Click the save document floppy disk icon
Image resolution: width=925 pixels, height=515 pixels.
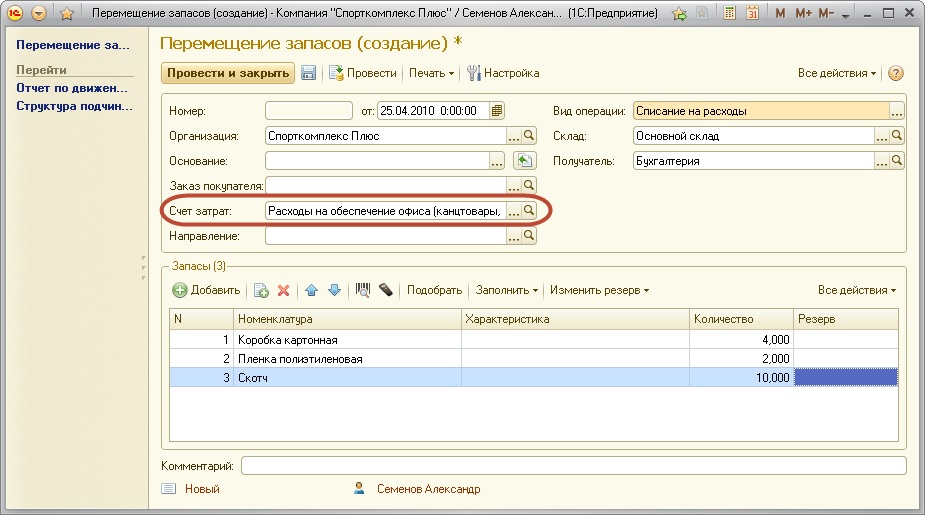click(308, 73)
